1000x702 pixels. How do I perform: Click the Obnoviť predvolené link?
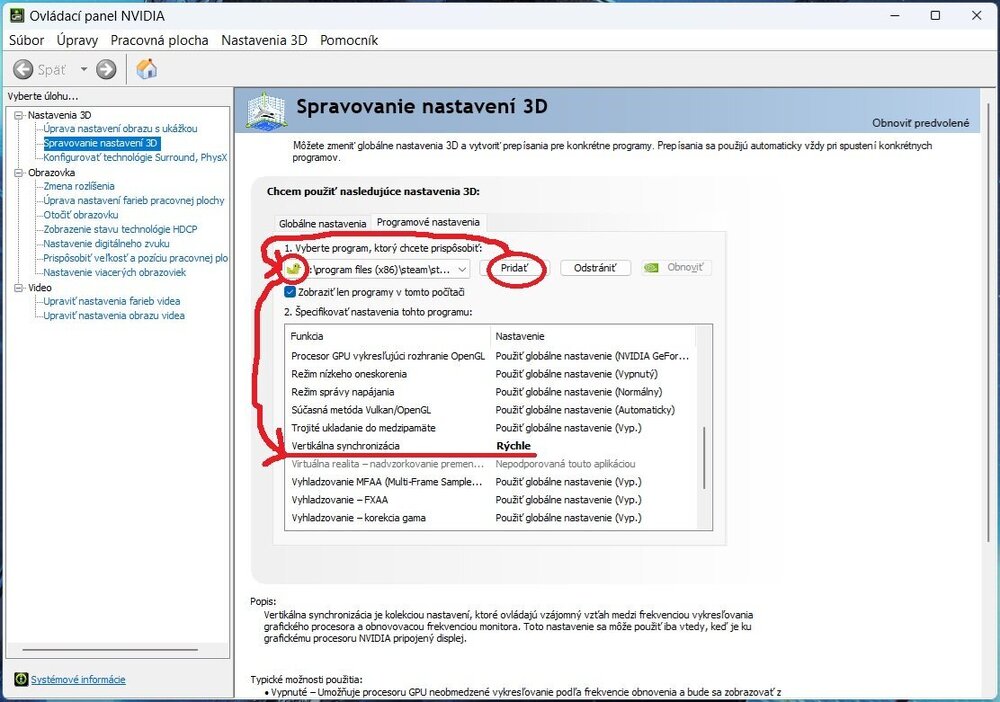tap(920, 122)
